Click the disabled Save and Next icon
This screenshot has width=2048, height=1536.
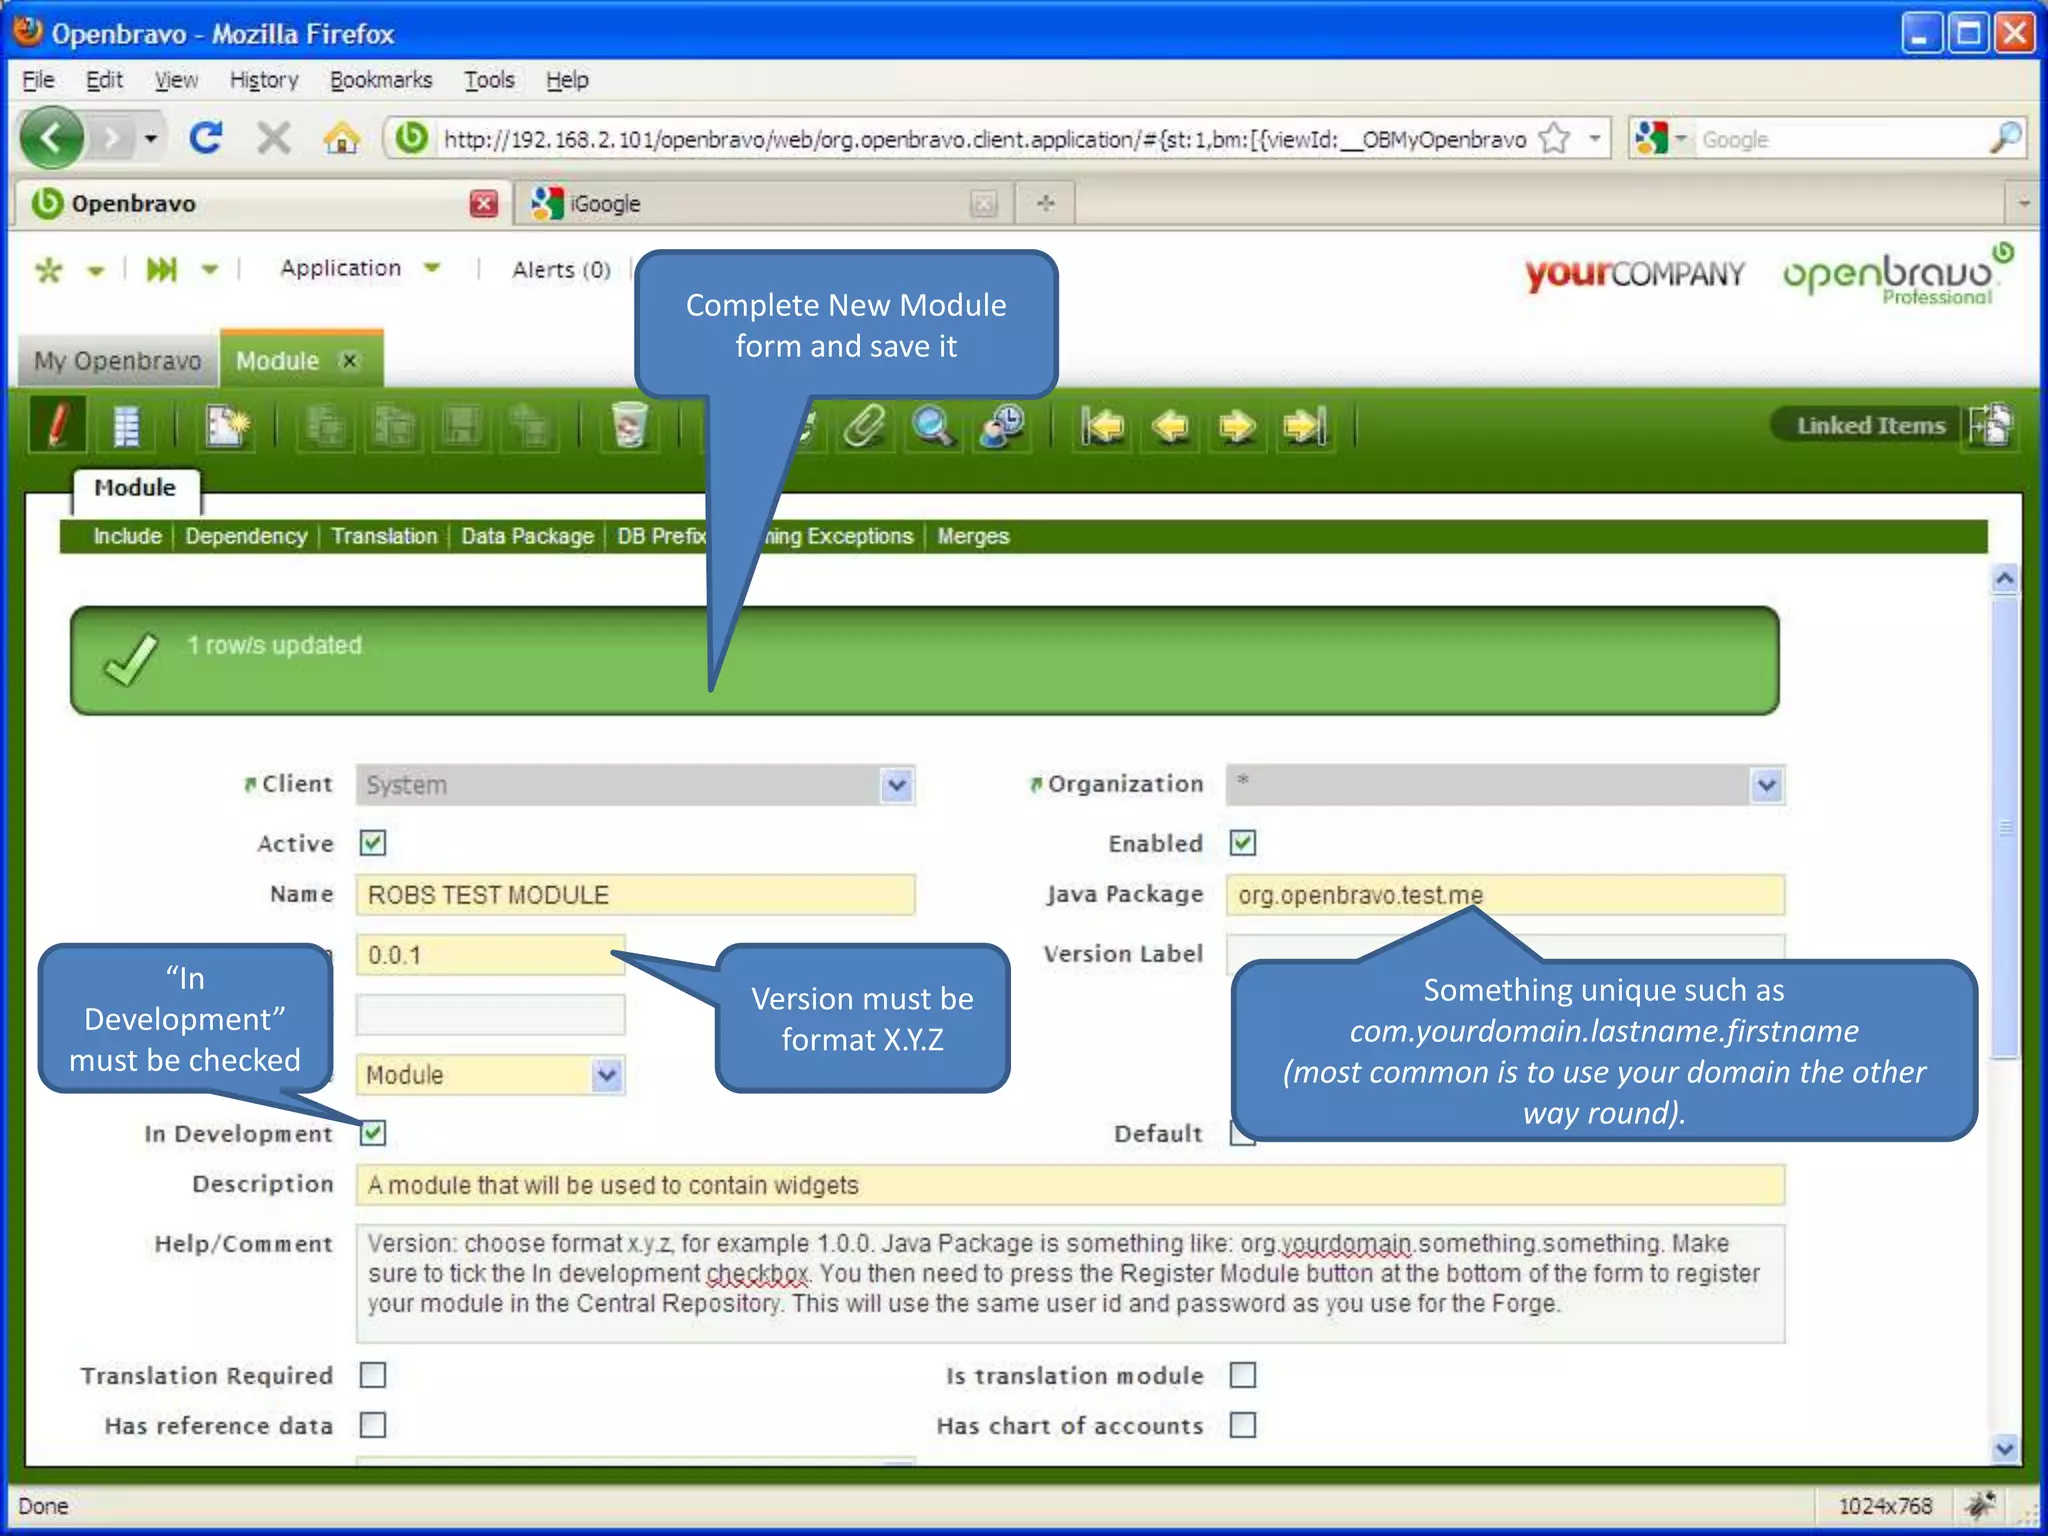[529, 427]
